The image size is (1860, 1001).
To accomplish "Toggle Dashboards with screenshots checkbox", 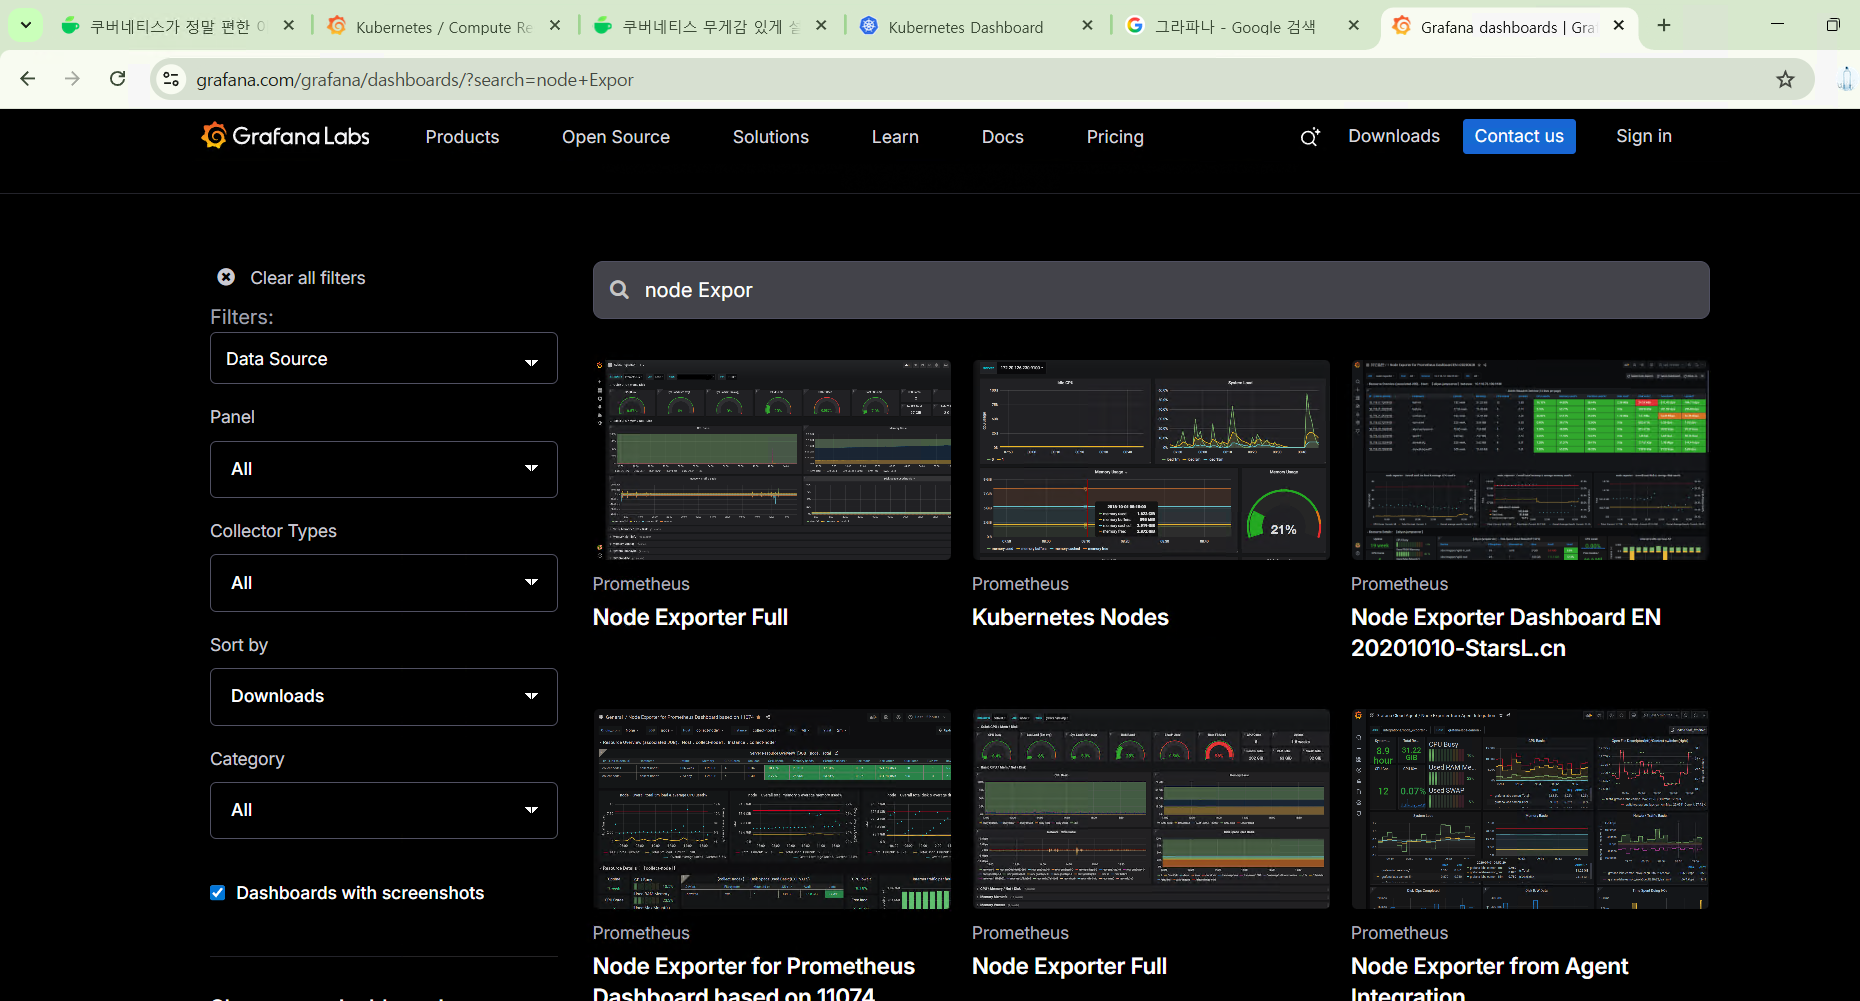I will [x=217, y=893].
